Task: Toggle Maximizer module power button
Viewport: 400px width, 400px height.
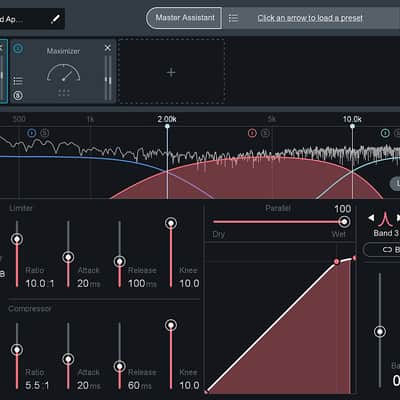Action: 18,49
